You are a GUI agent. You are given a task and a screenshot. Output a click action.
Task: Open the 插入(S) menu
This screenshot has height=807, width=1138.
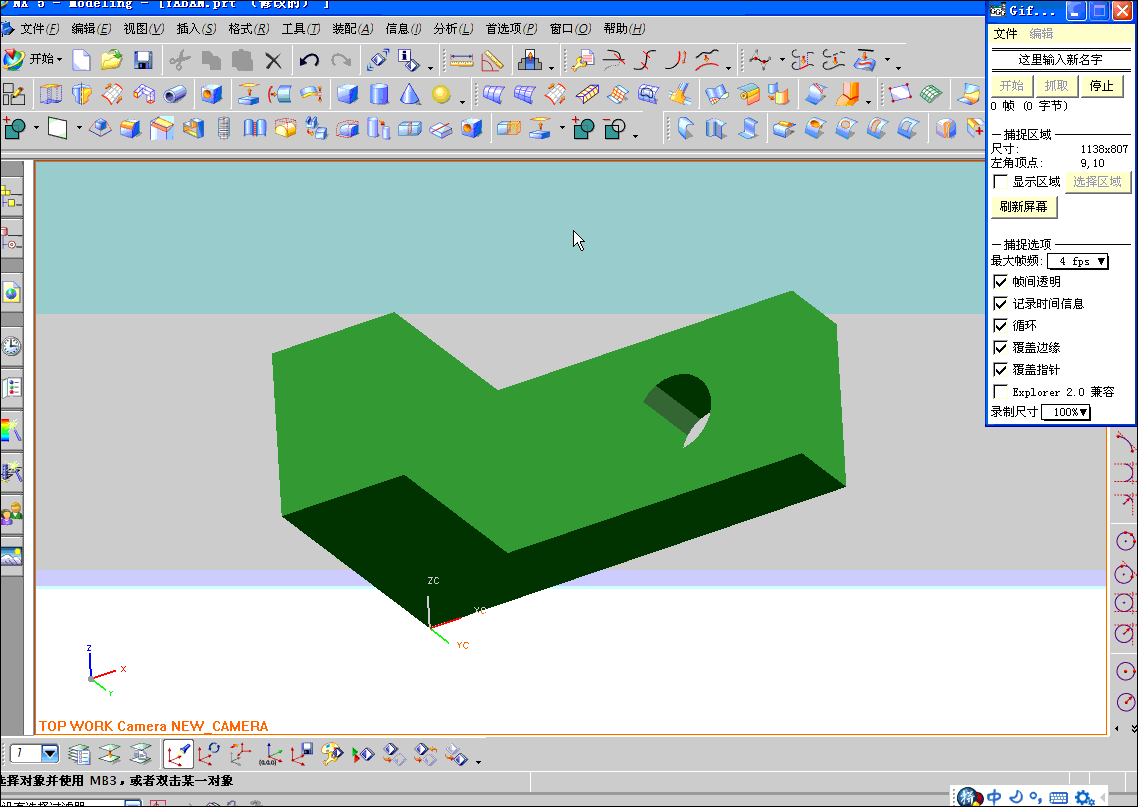click(x=196, y=29)
